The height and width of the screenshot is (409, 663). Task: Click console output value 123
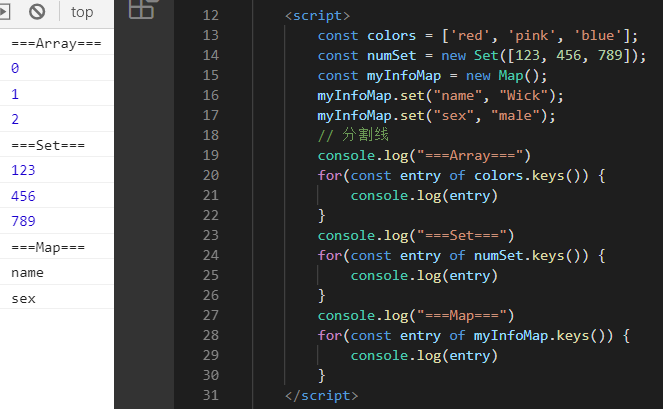click(x=23, y=170)
